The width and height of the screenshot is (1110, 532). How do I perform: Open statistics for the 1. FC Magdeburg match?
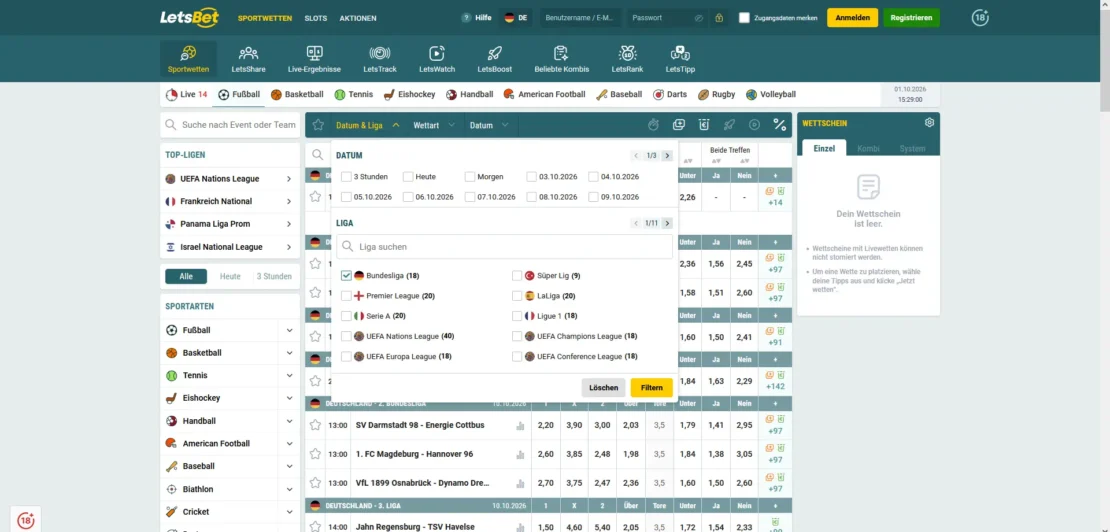(x=520, y=454)
